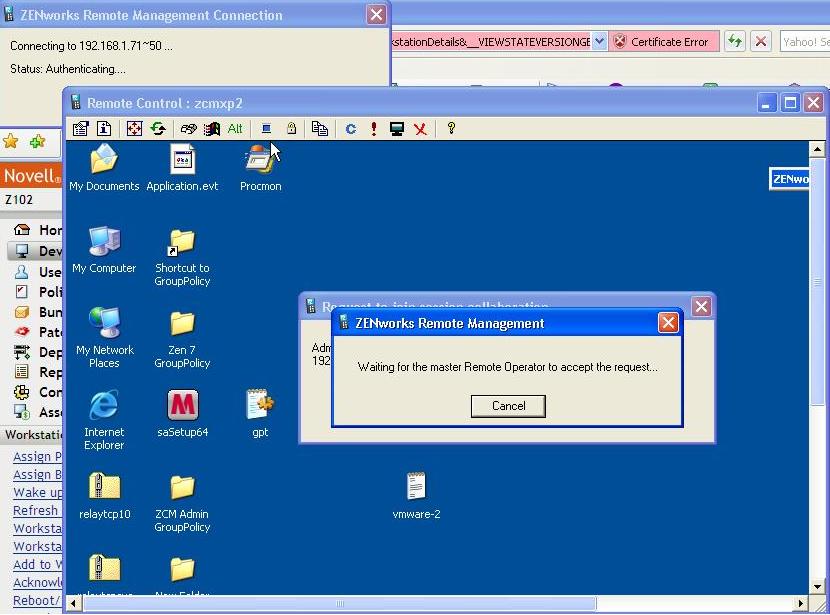
Task: Click the horizontal scrollbar thumb
Action: coord(339,603)
